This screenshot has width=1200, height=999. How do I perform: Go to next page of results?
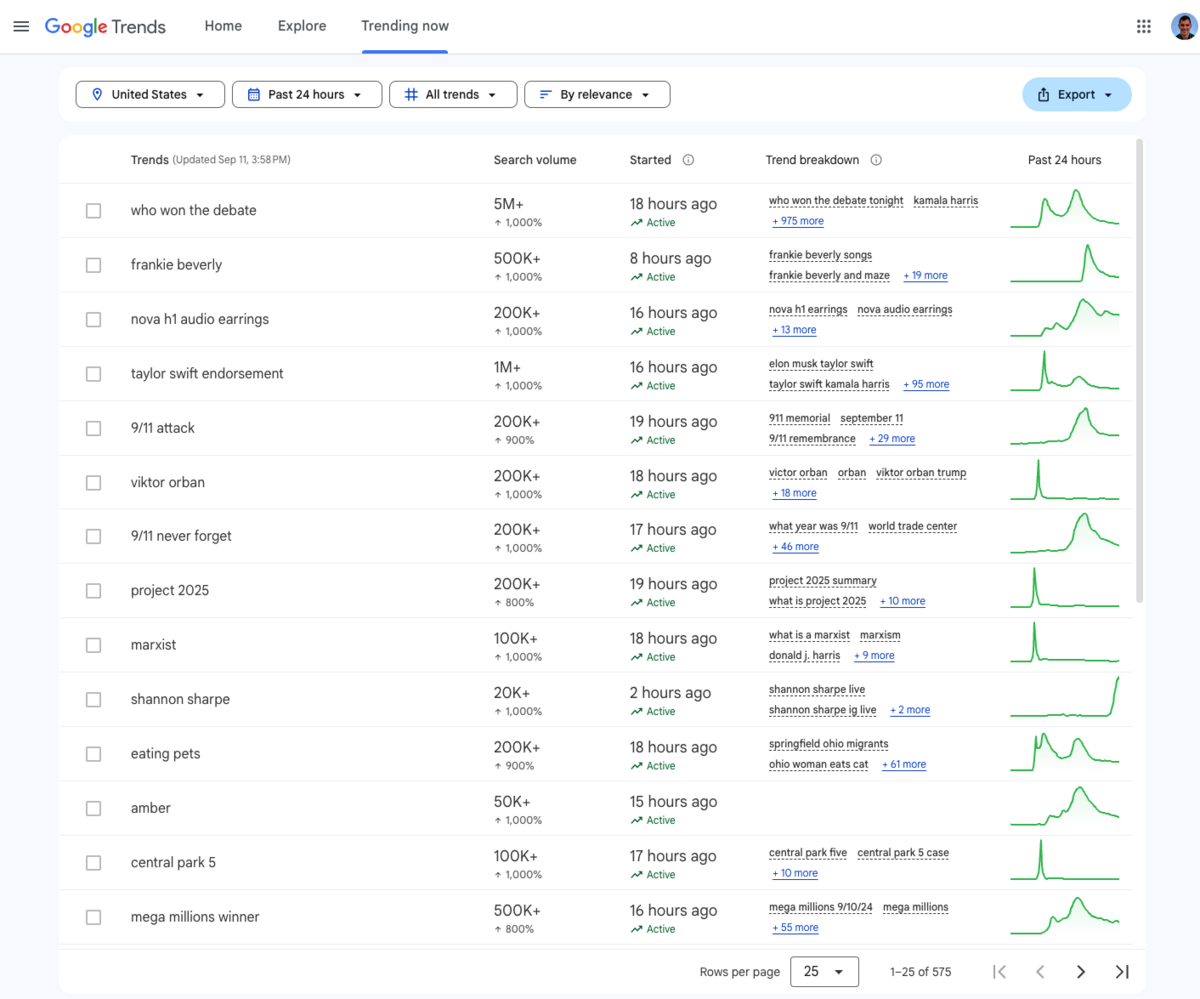[1080, 971]
